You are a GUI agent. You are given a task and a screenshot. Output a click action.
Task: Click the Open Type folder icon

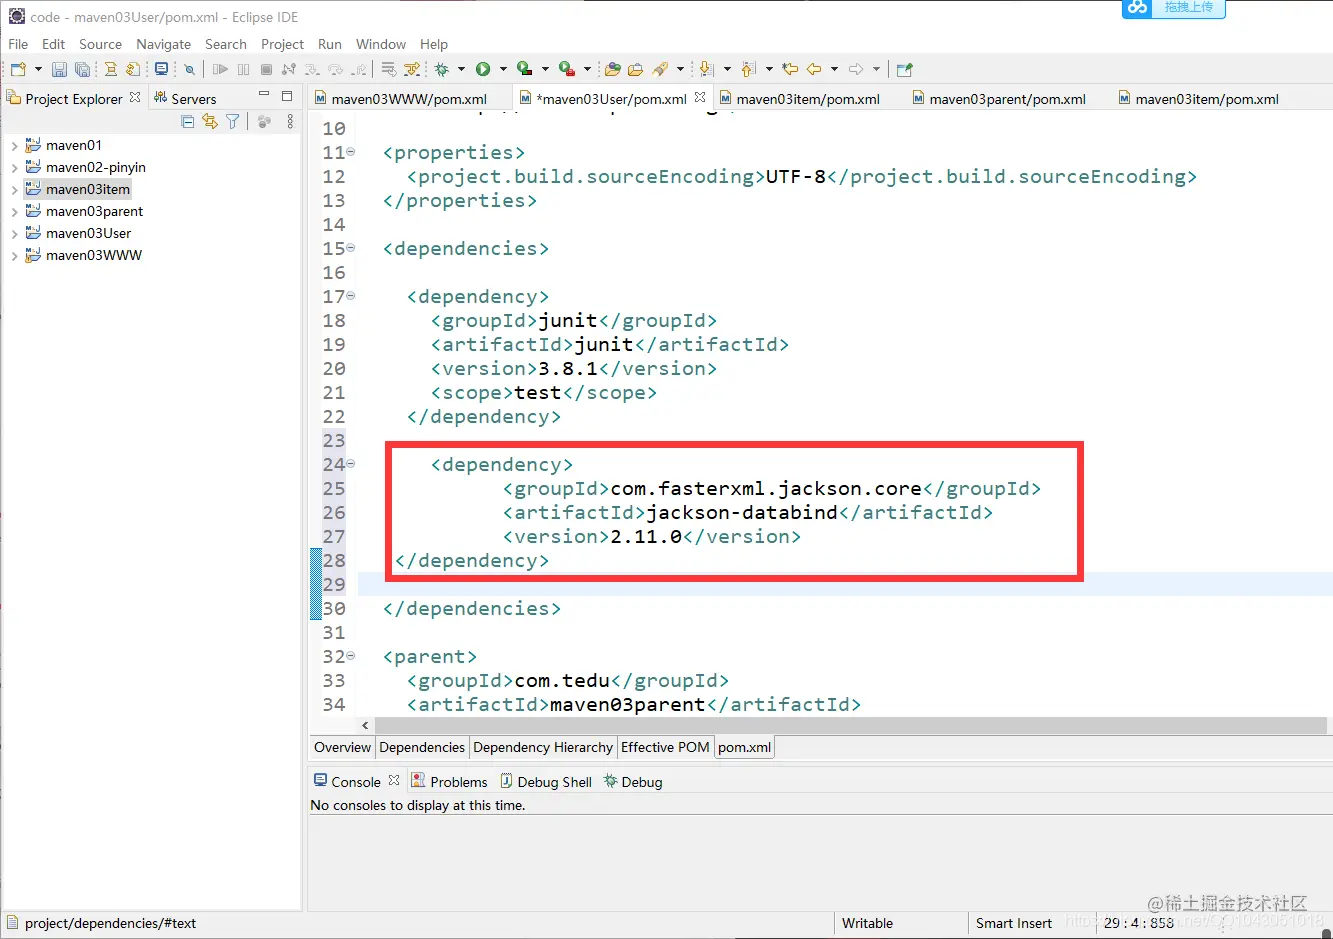(x=613, y=69)
